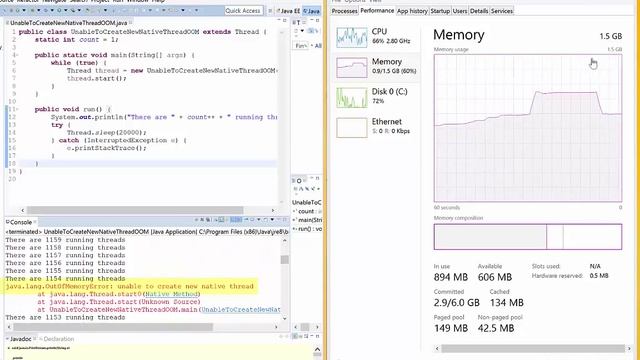Viewport: 640px width, 360px height.
Task: Switch to the Users tab
Action: [460, 11]
